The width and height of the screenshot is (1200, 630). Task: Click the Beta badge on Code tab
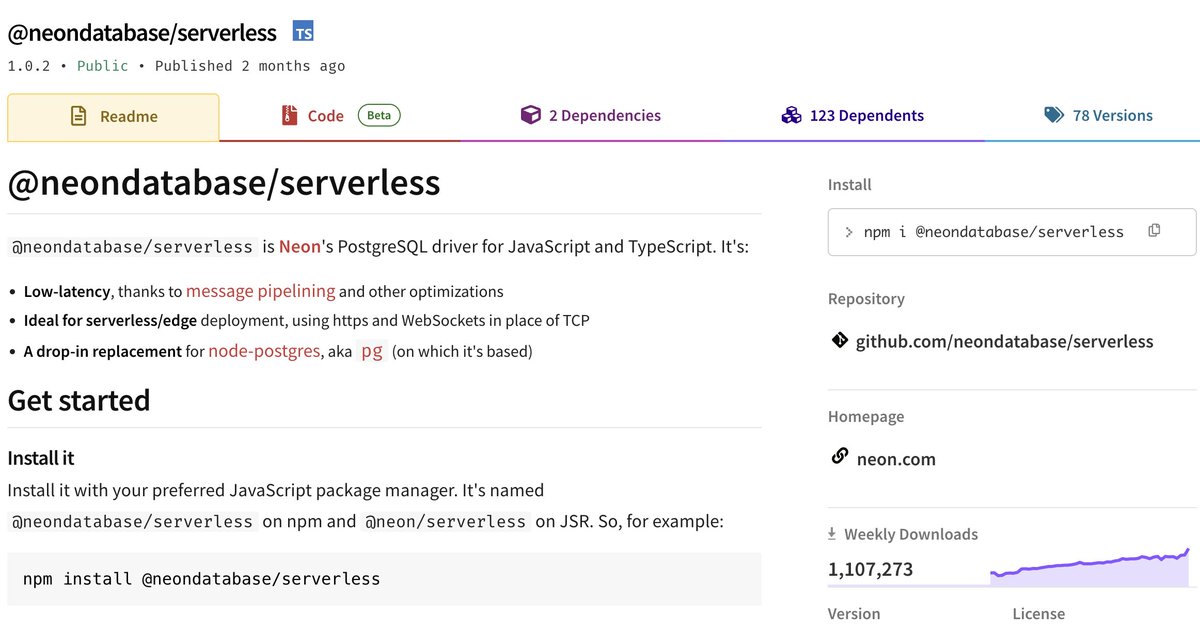[x=379, y=115]
